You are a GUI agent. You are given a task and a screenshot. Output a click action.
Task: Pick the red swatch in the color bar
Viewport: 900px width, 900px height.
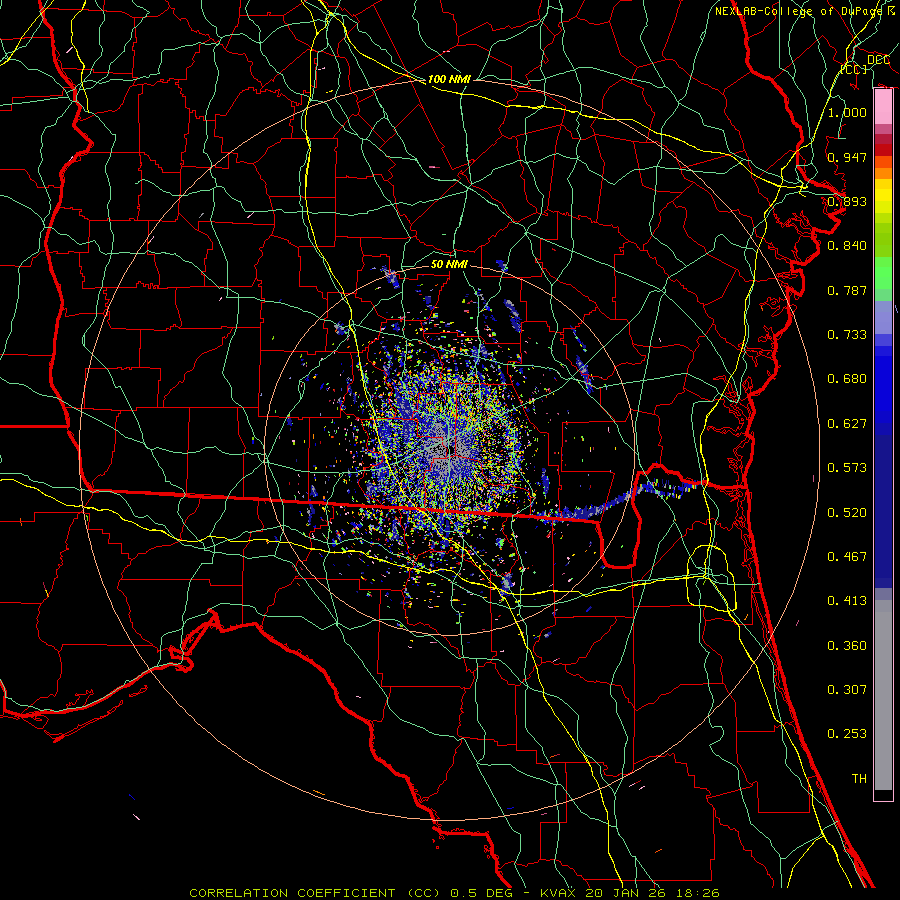click(x=883, y=150)
